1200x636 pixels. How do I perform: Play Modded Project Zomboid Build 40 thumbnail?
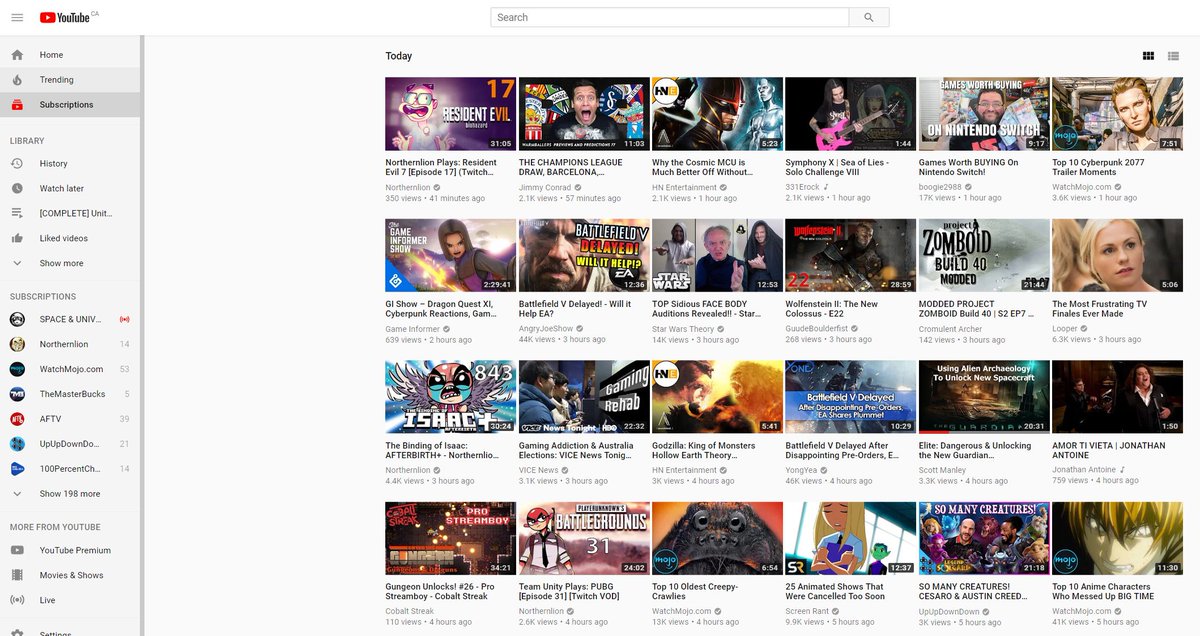pos(984,256)
